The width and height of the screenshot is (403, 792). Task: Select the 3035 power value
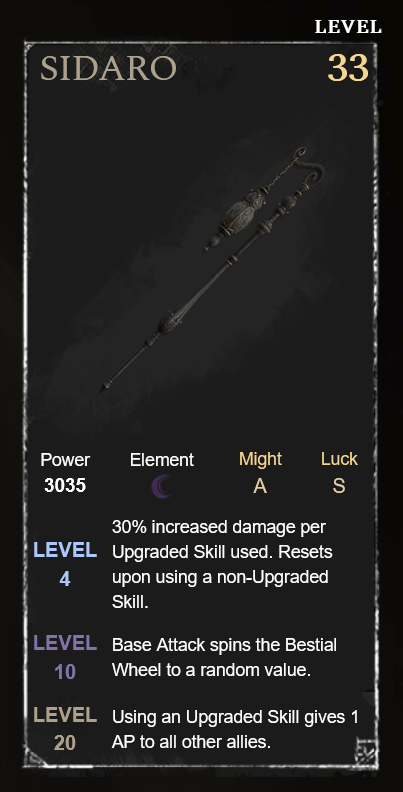point(65,486)
